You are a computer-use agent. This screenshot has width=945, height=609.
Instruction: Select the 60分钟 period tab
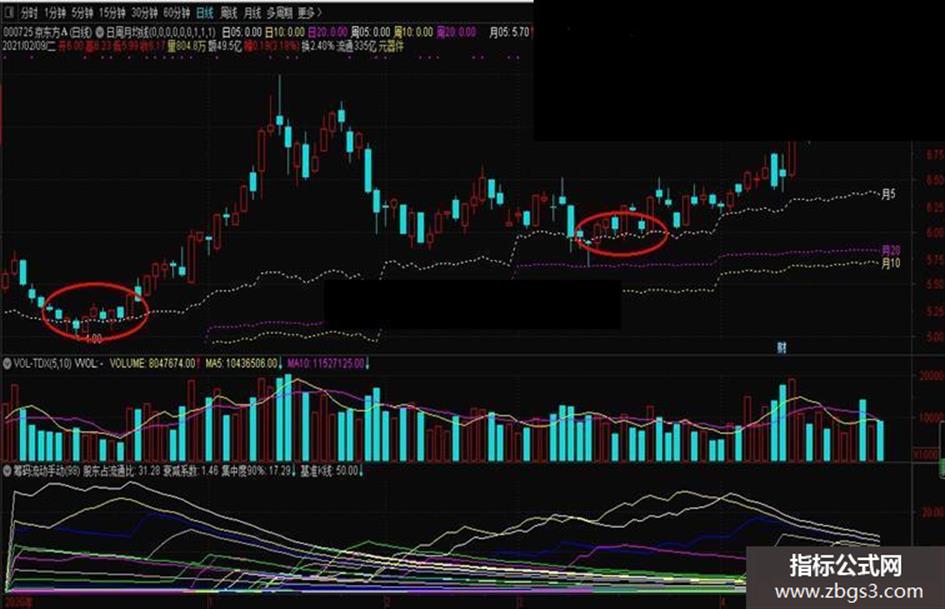coord(177,12)
